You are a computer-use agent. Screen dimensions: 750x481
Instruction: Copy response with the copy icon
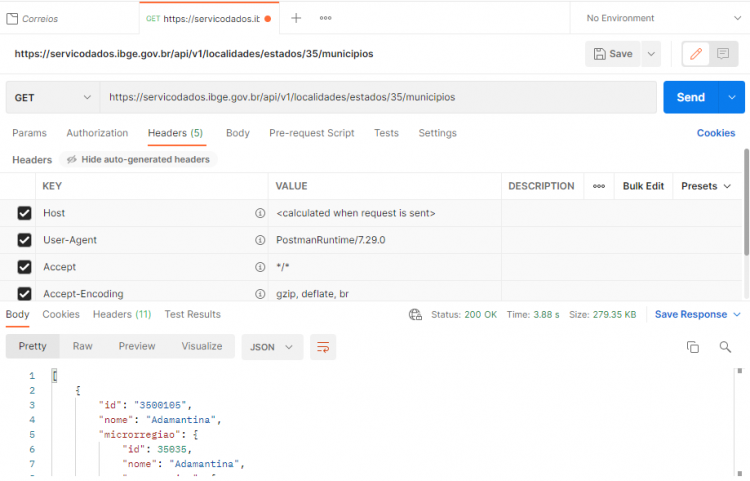693,347
